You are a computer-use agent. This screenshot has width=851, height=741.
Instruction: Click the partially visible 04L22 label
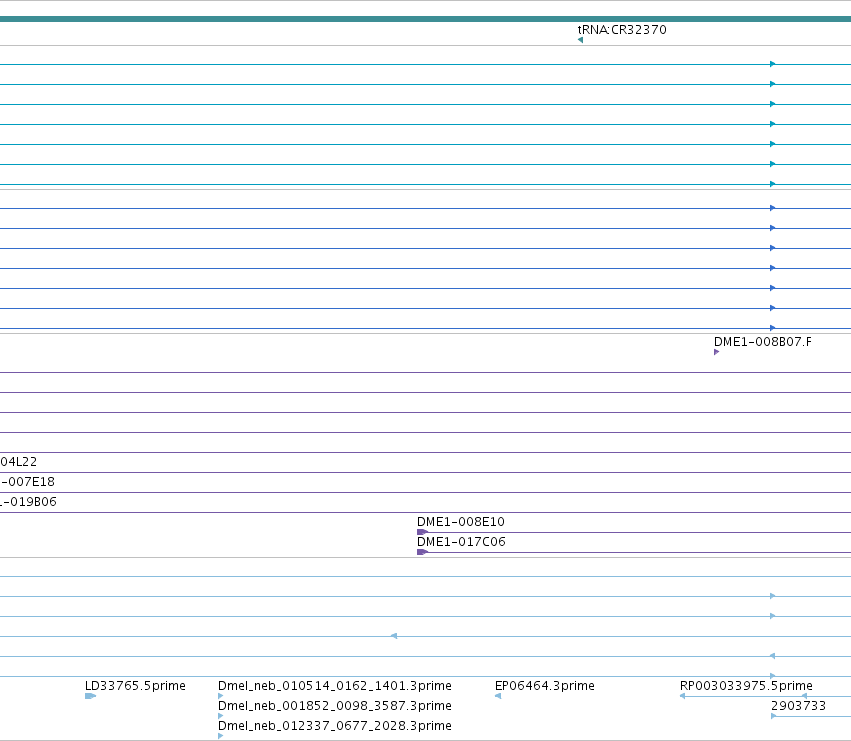point(18,462)
